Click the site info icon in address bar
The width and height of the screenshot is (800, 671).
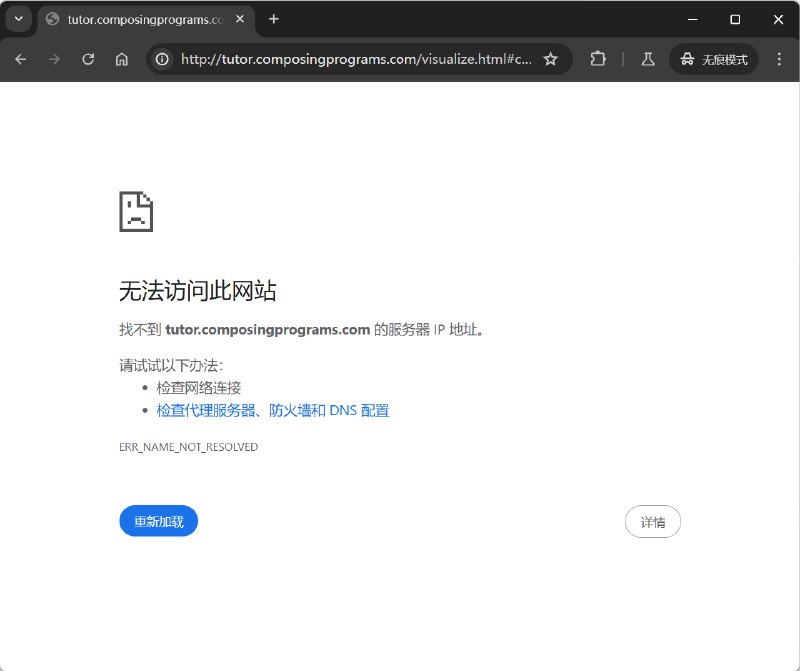click(x=161, y=59)
